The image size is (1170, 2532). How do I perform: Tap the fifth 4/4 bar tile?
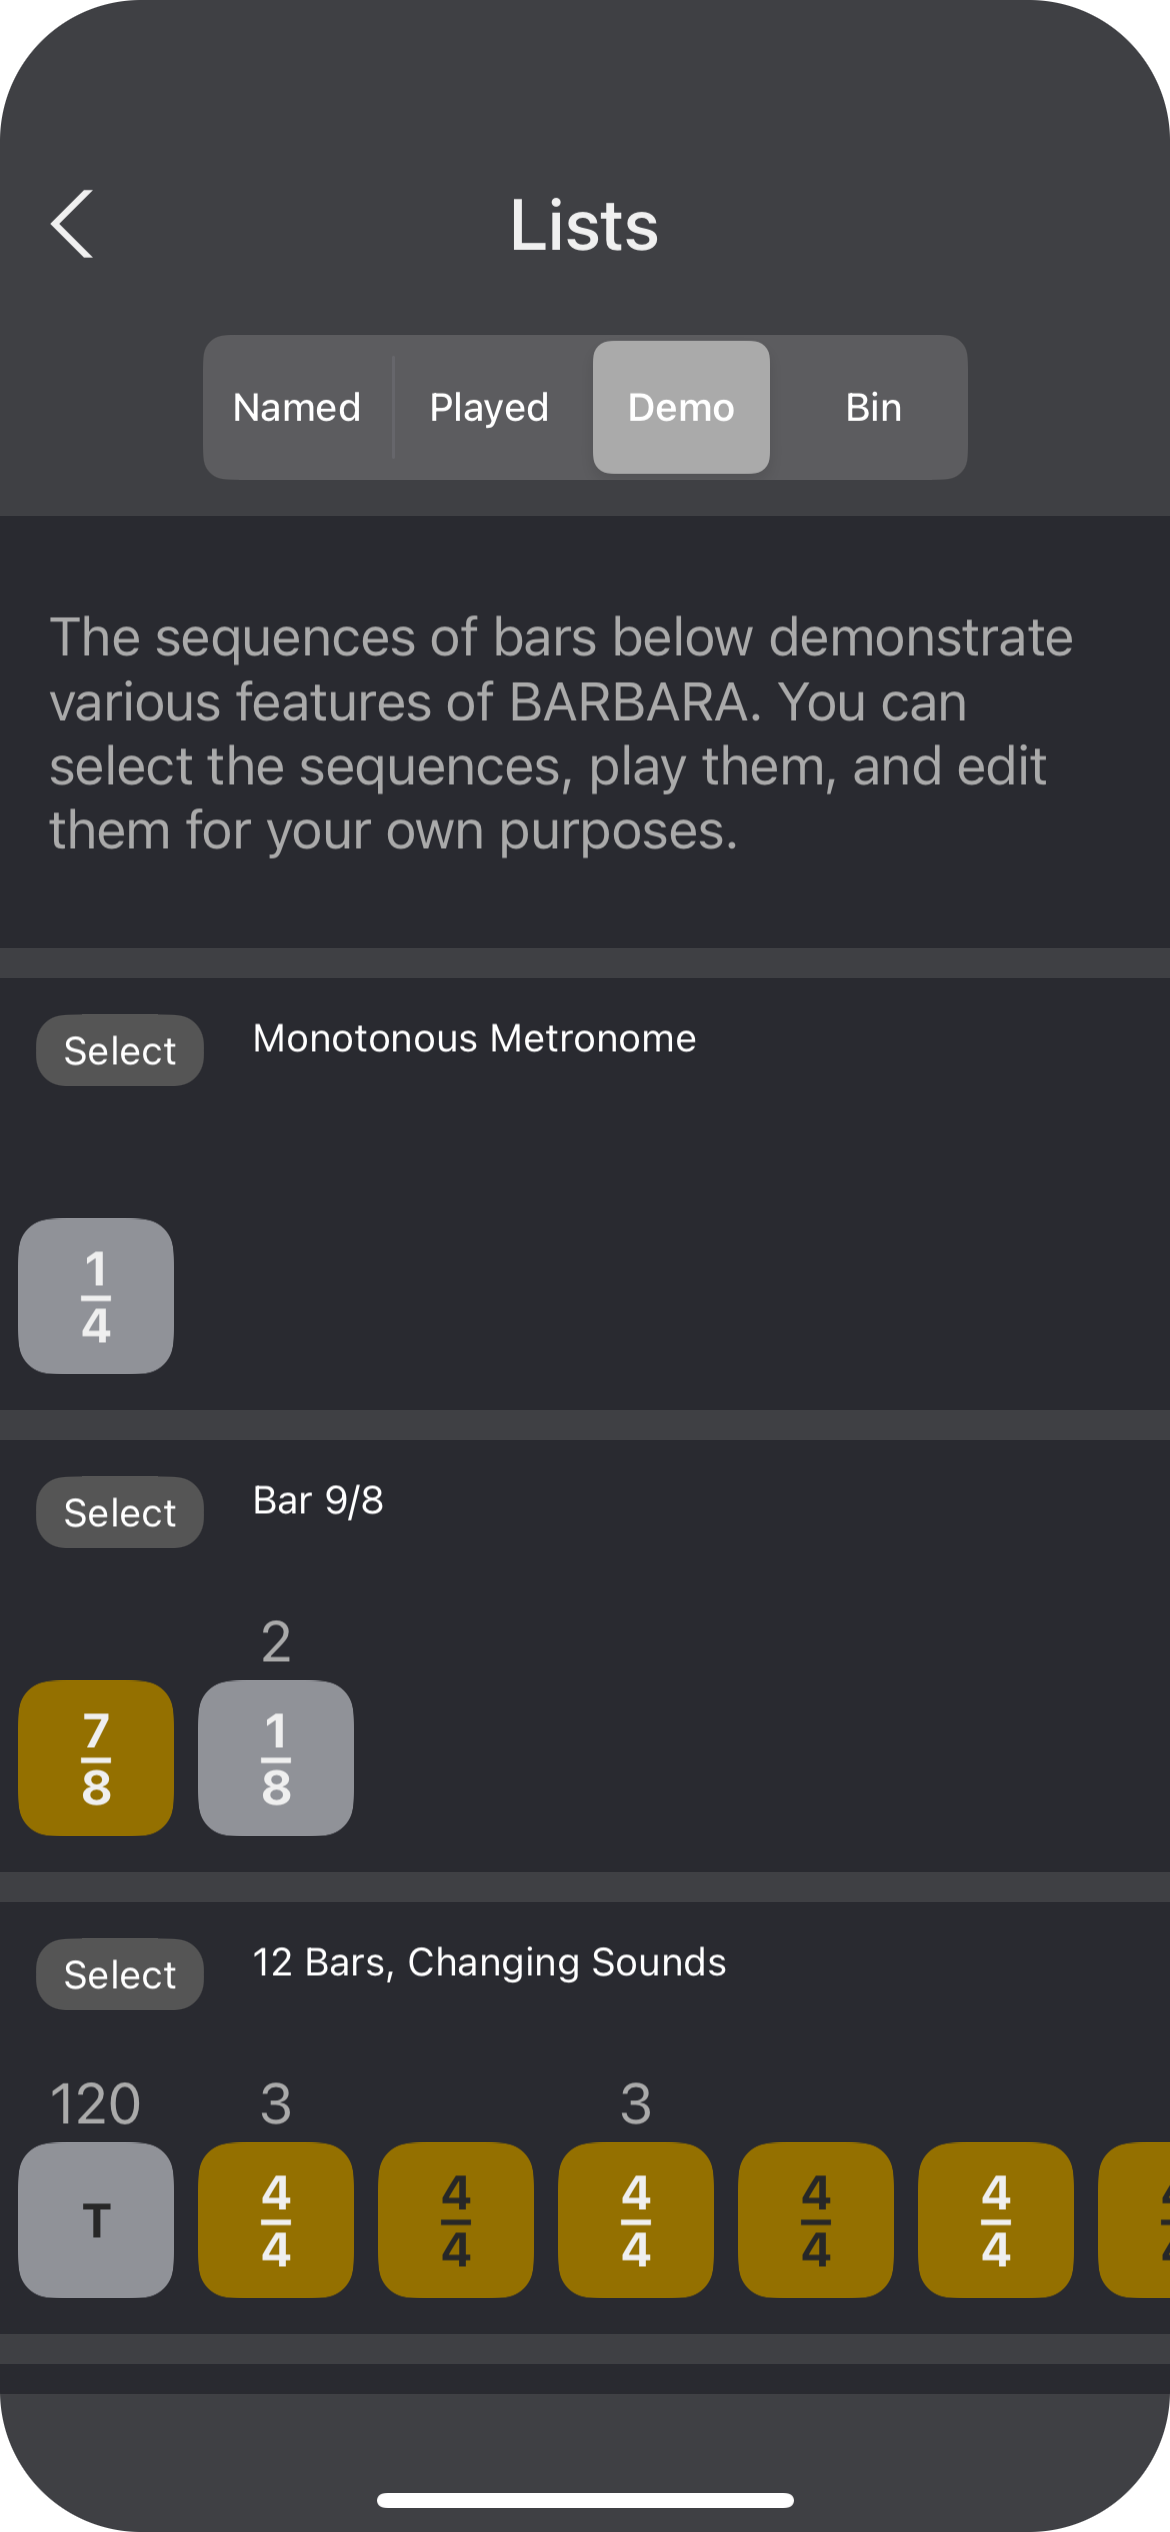(x=996, y=2220)
